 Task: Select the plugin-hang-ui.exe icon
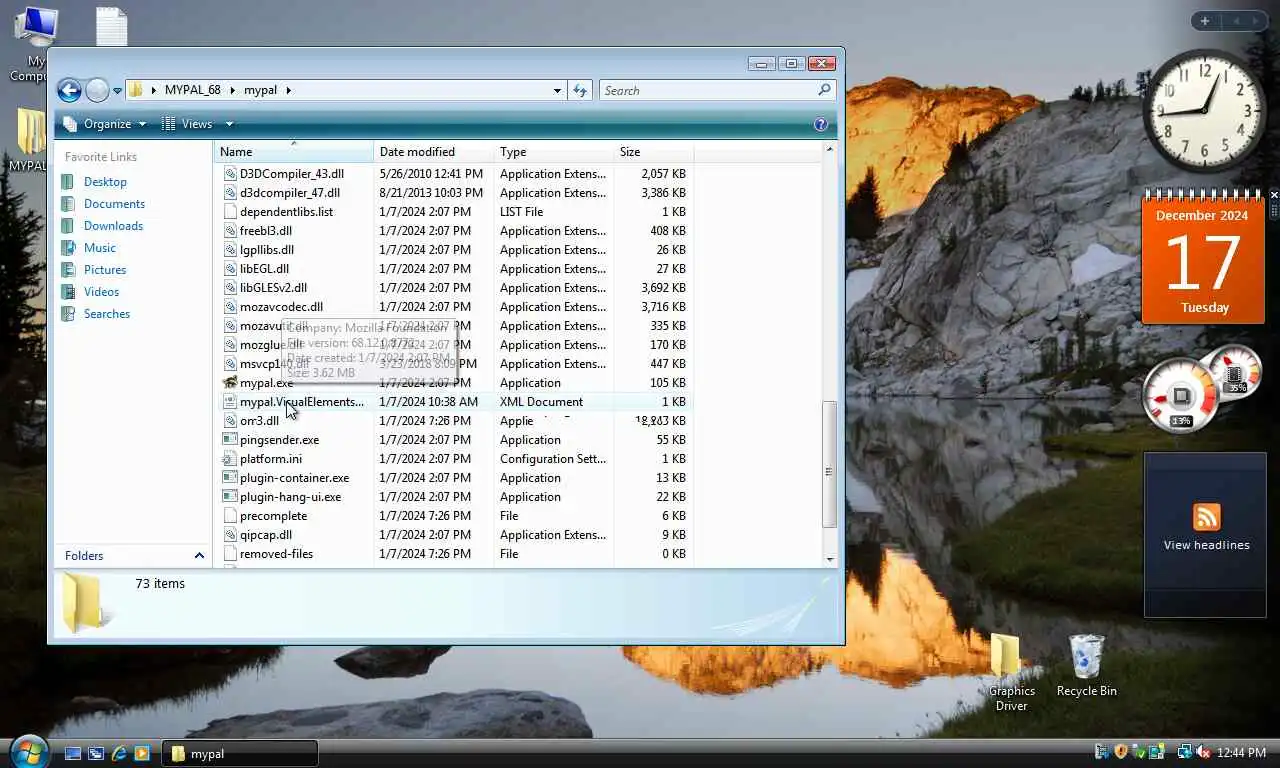(230, 497)
